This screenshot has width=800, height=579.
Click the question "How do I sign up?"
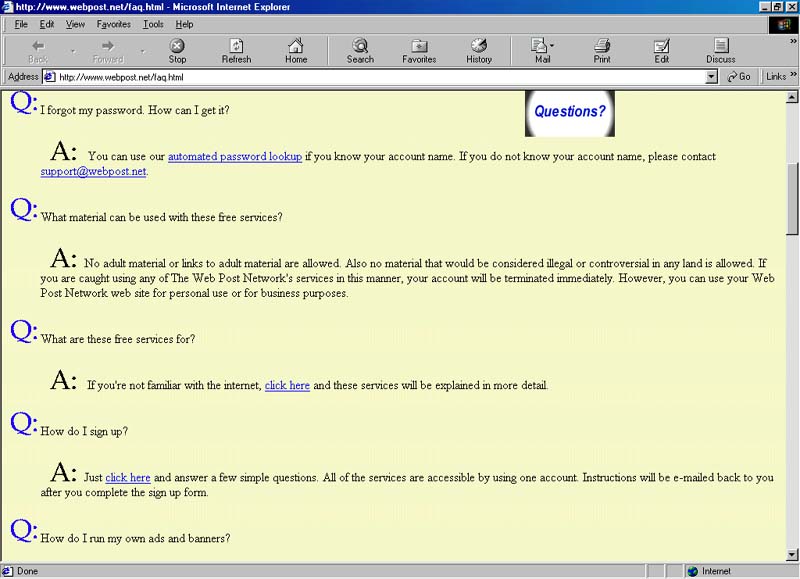point(84,432)
